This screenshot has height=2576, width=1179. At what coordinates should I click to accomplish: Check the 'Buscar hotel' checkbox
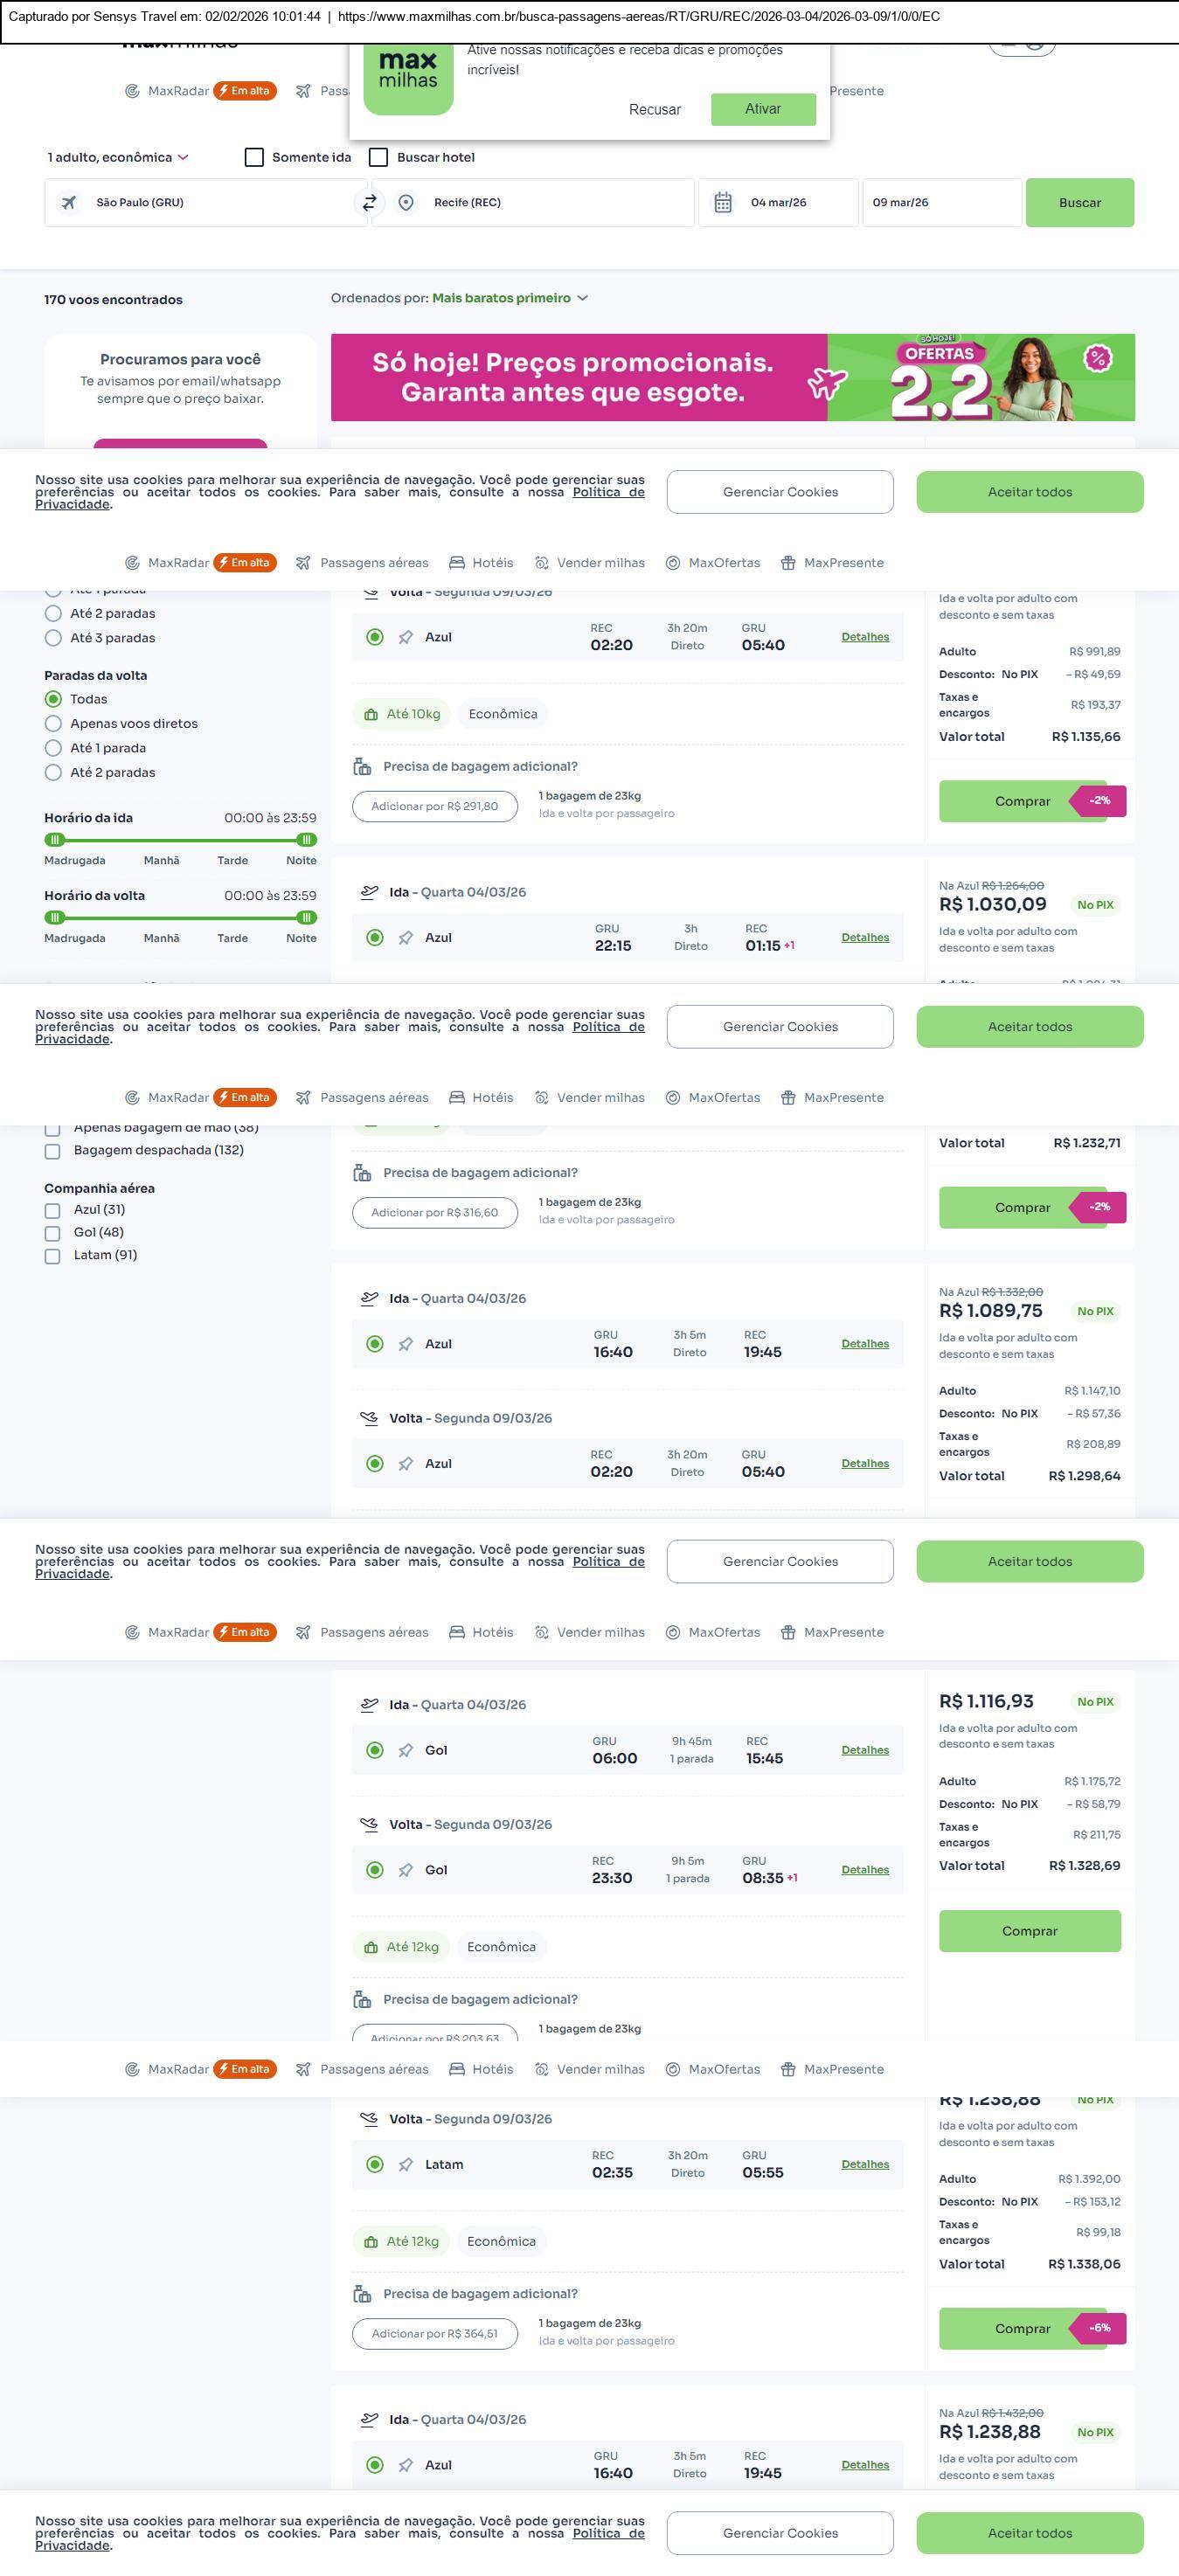pyautogui.click(x=379, y=158)
